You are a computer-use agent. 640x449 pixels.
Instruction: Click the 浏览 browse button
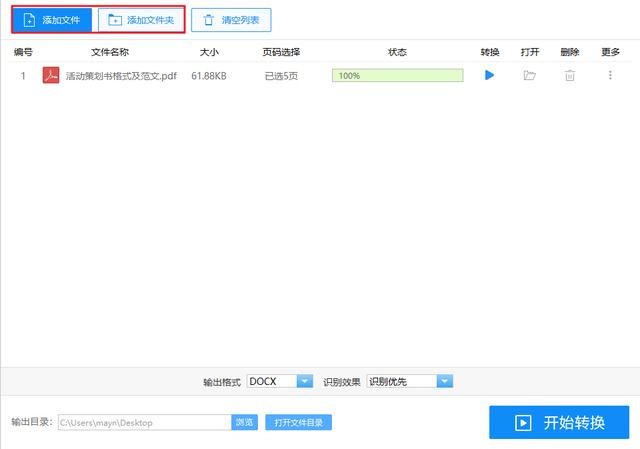[x=244, y=422]
